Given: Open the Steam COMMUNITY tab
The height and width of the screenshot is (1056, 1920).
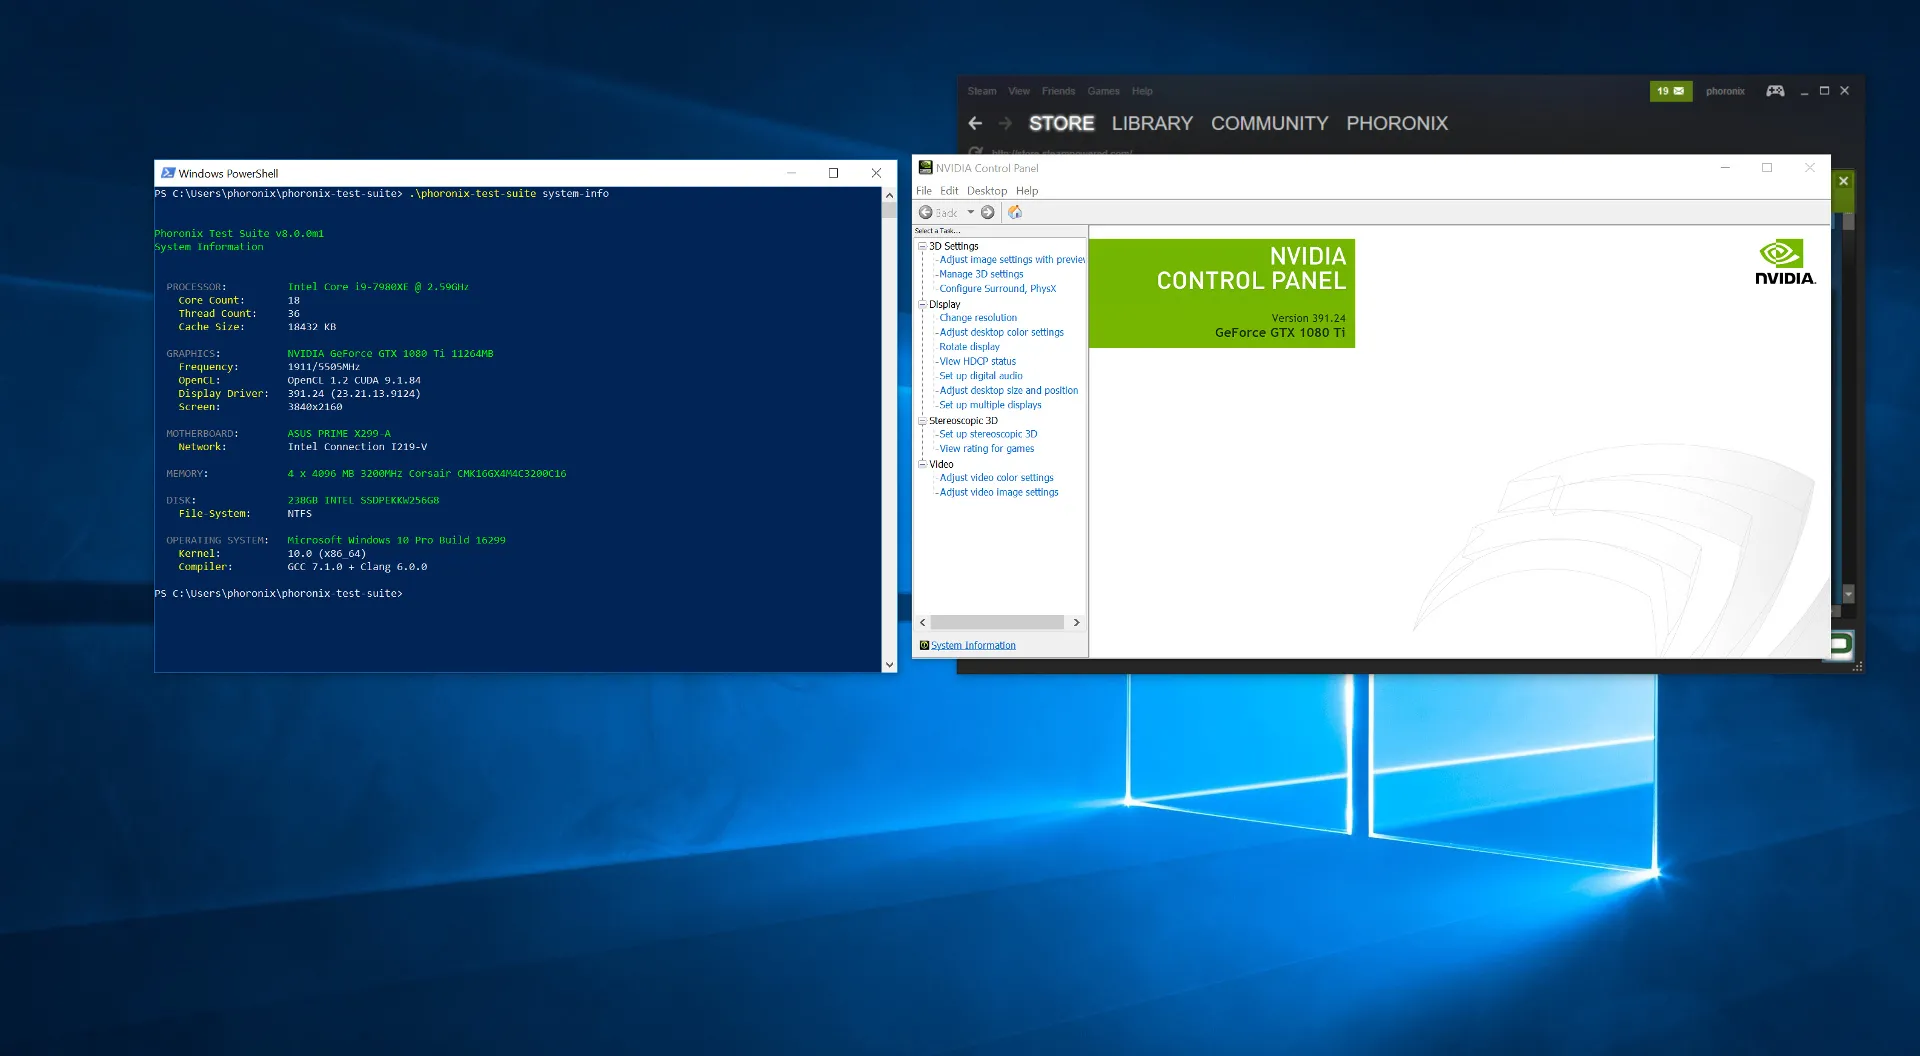Looking at the screenshot, I should pyautogui.click(x=1269, y=123).
